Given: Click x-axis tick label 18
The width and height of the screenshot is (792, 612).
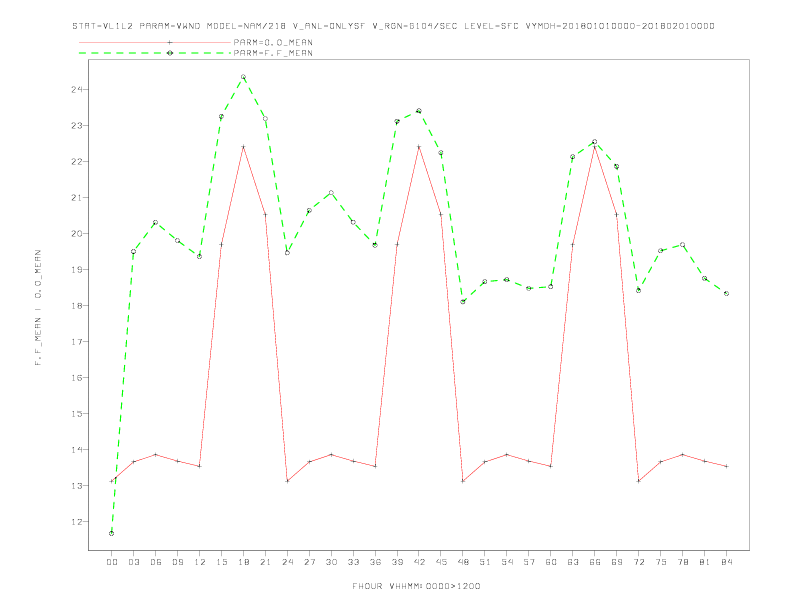Looking at the screenshot, I should coord(243,562).
